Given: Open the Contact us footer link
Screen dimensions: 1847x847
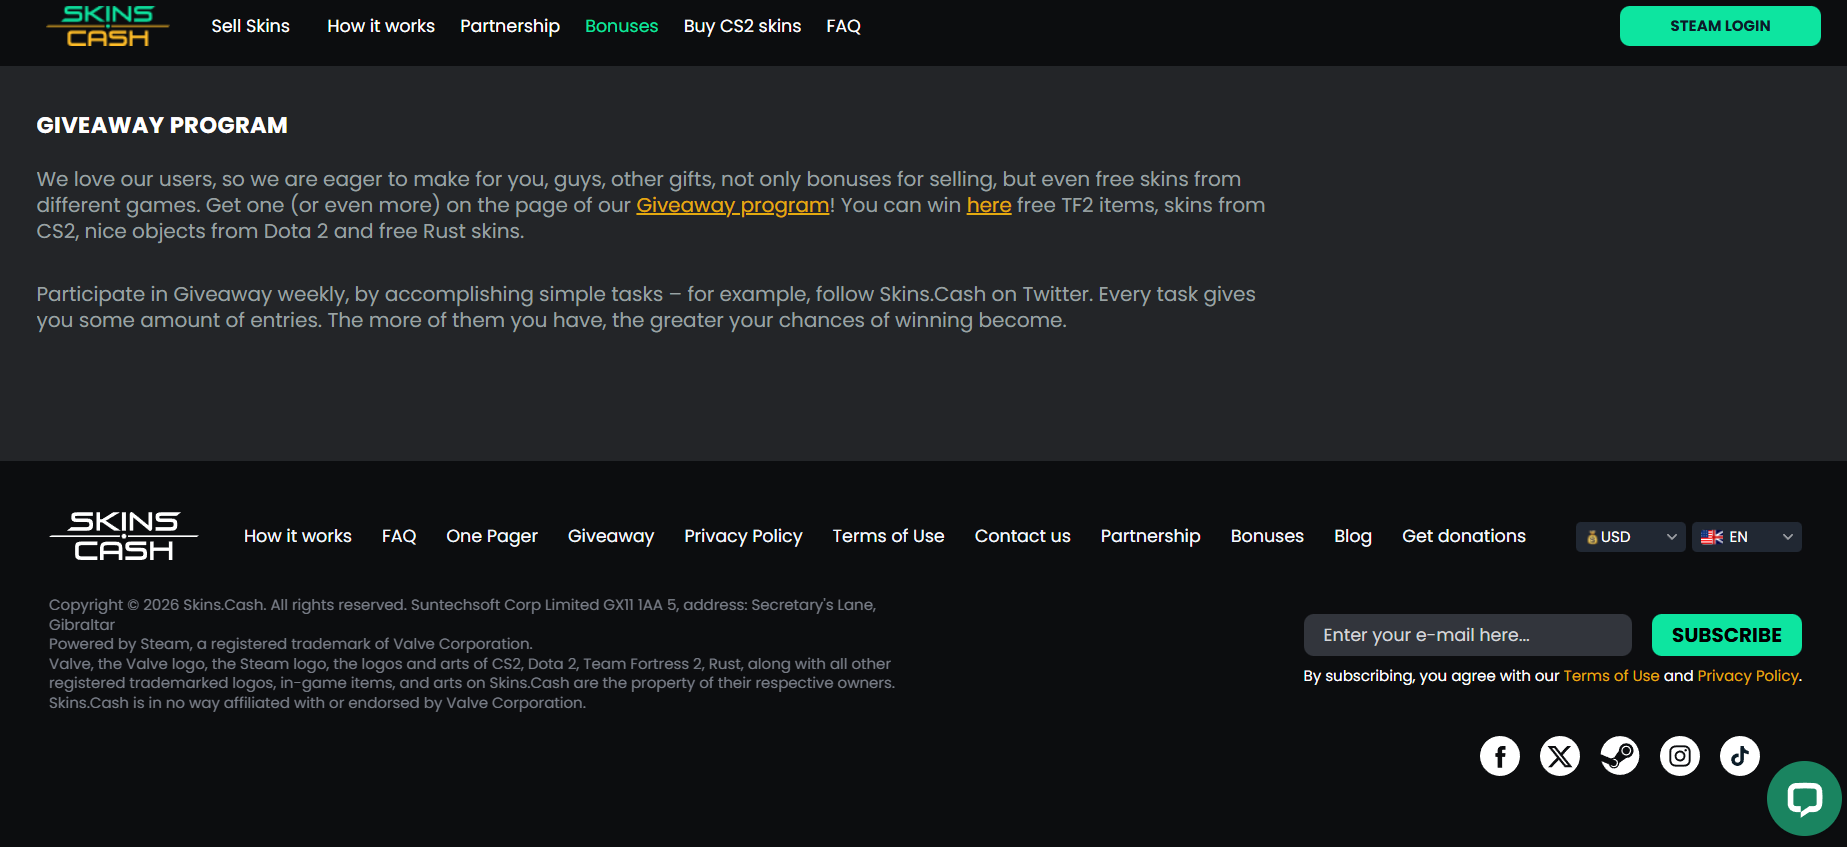Looking at the screenshot, I should (1023, 536).
